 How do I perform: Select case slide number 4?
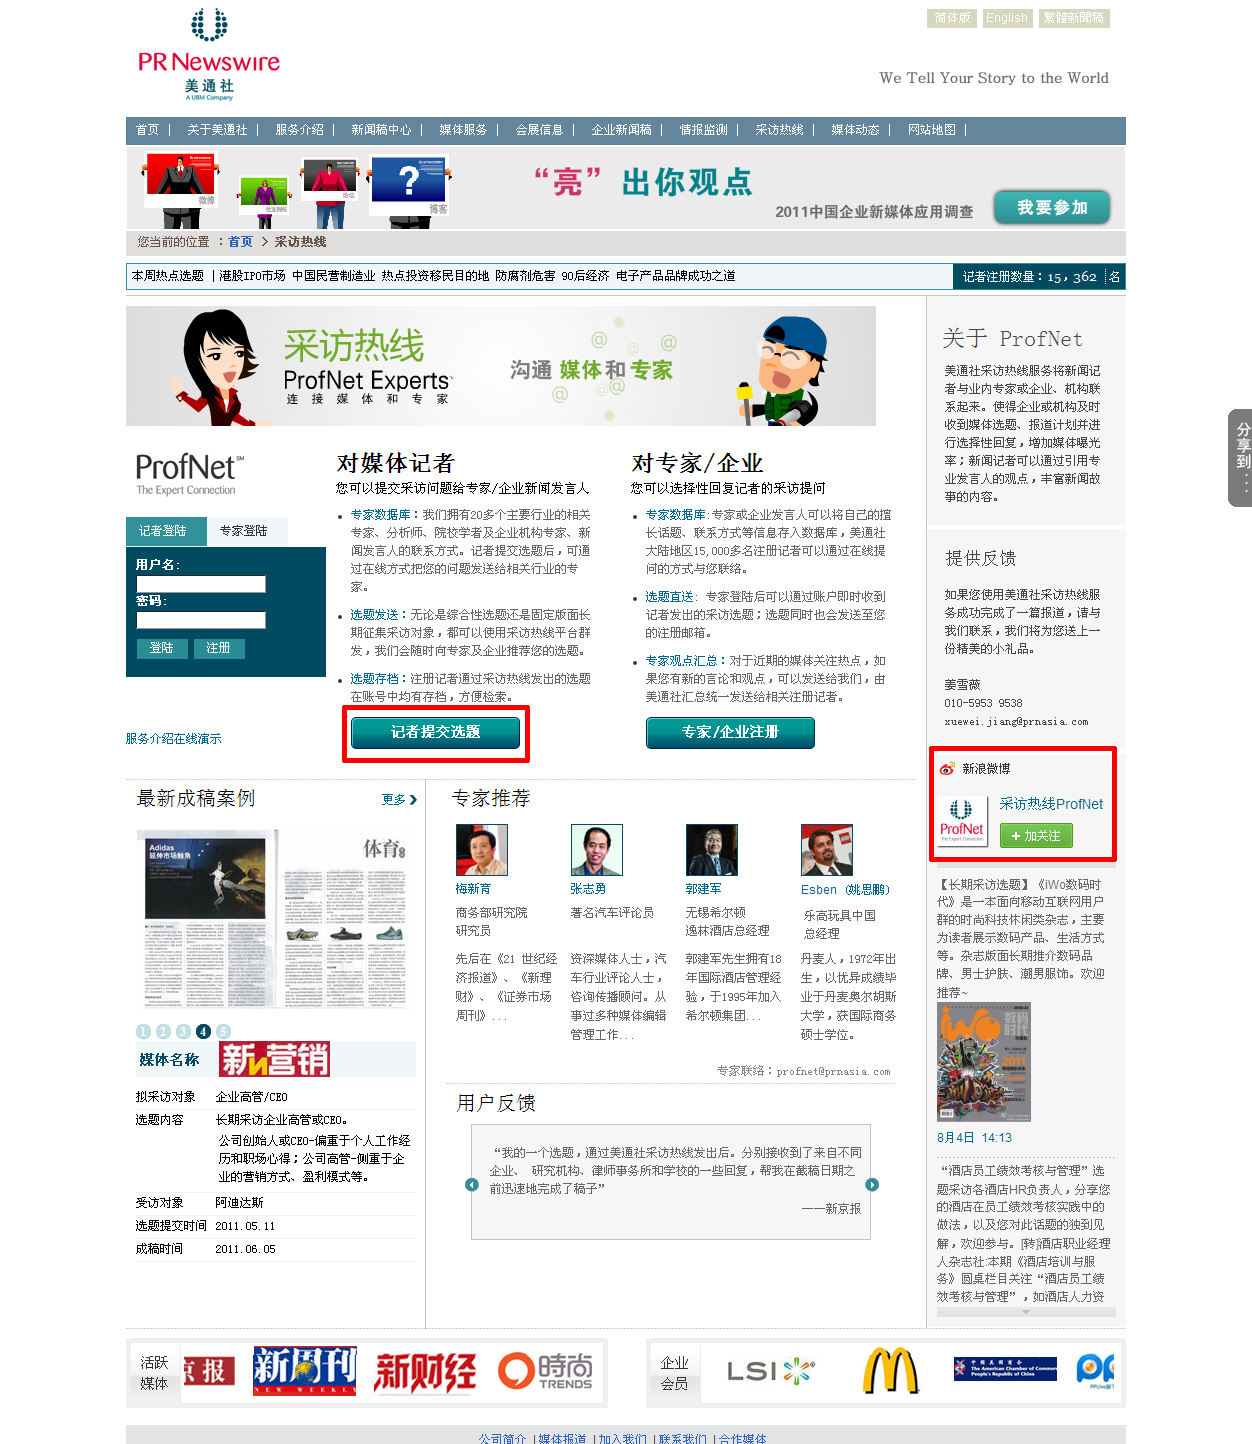[x=203, y=1031]
